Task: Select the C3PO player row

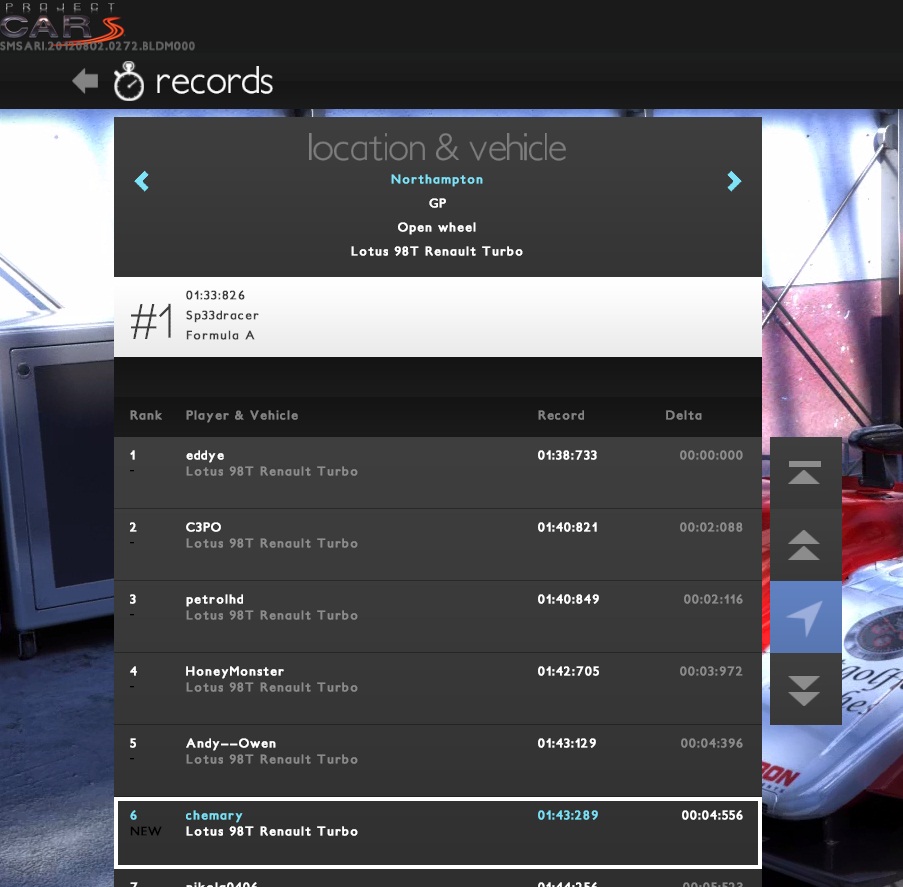Action: click(x=438, y=544)
